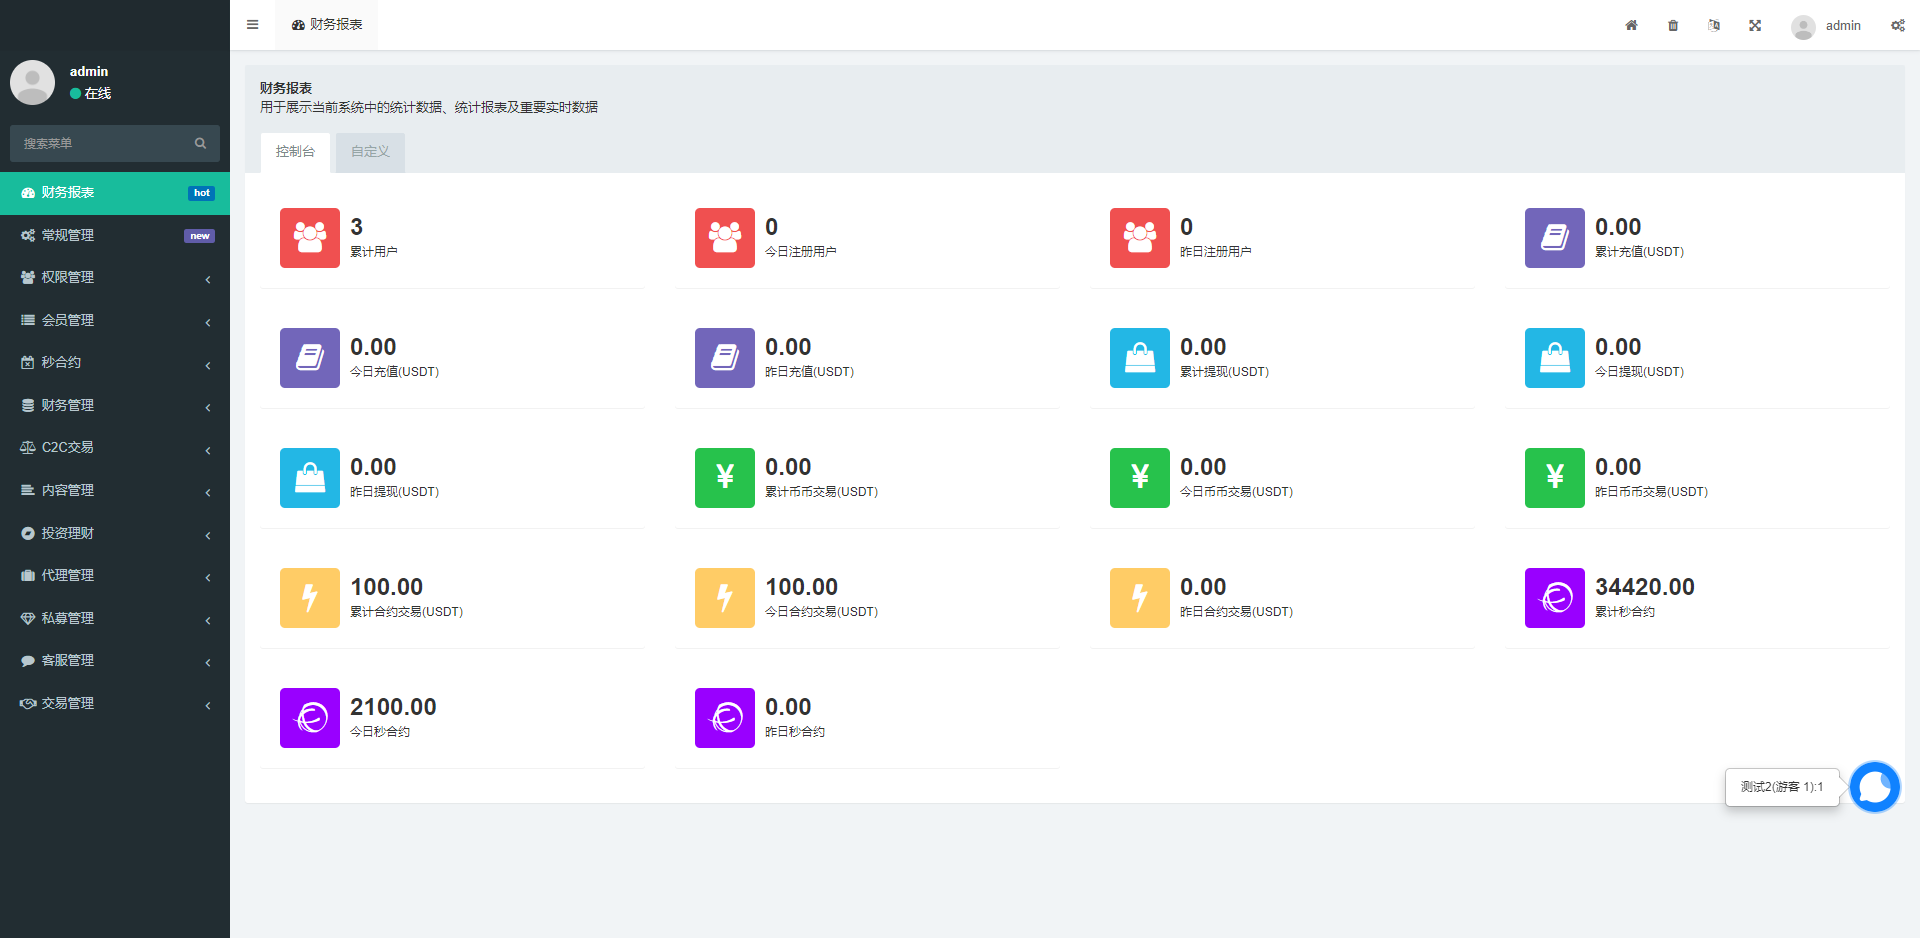The width and height of the screenshot is (1920, 938).
Task: Click the 财务报表 top navigation tab
Action: (327, 25)
